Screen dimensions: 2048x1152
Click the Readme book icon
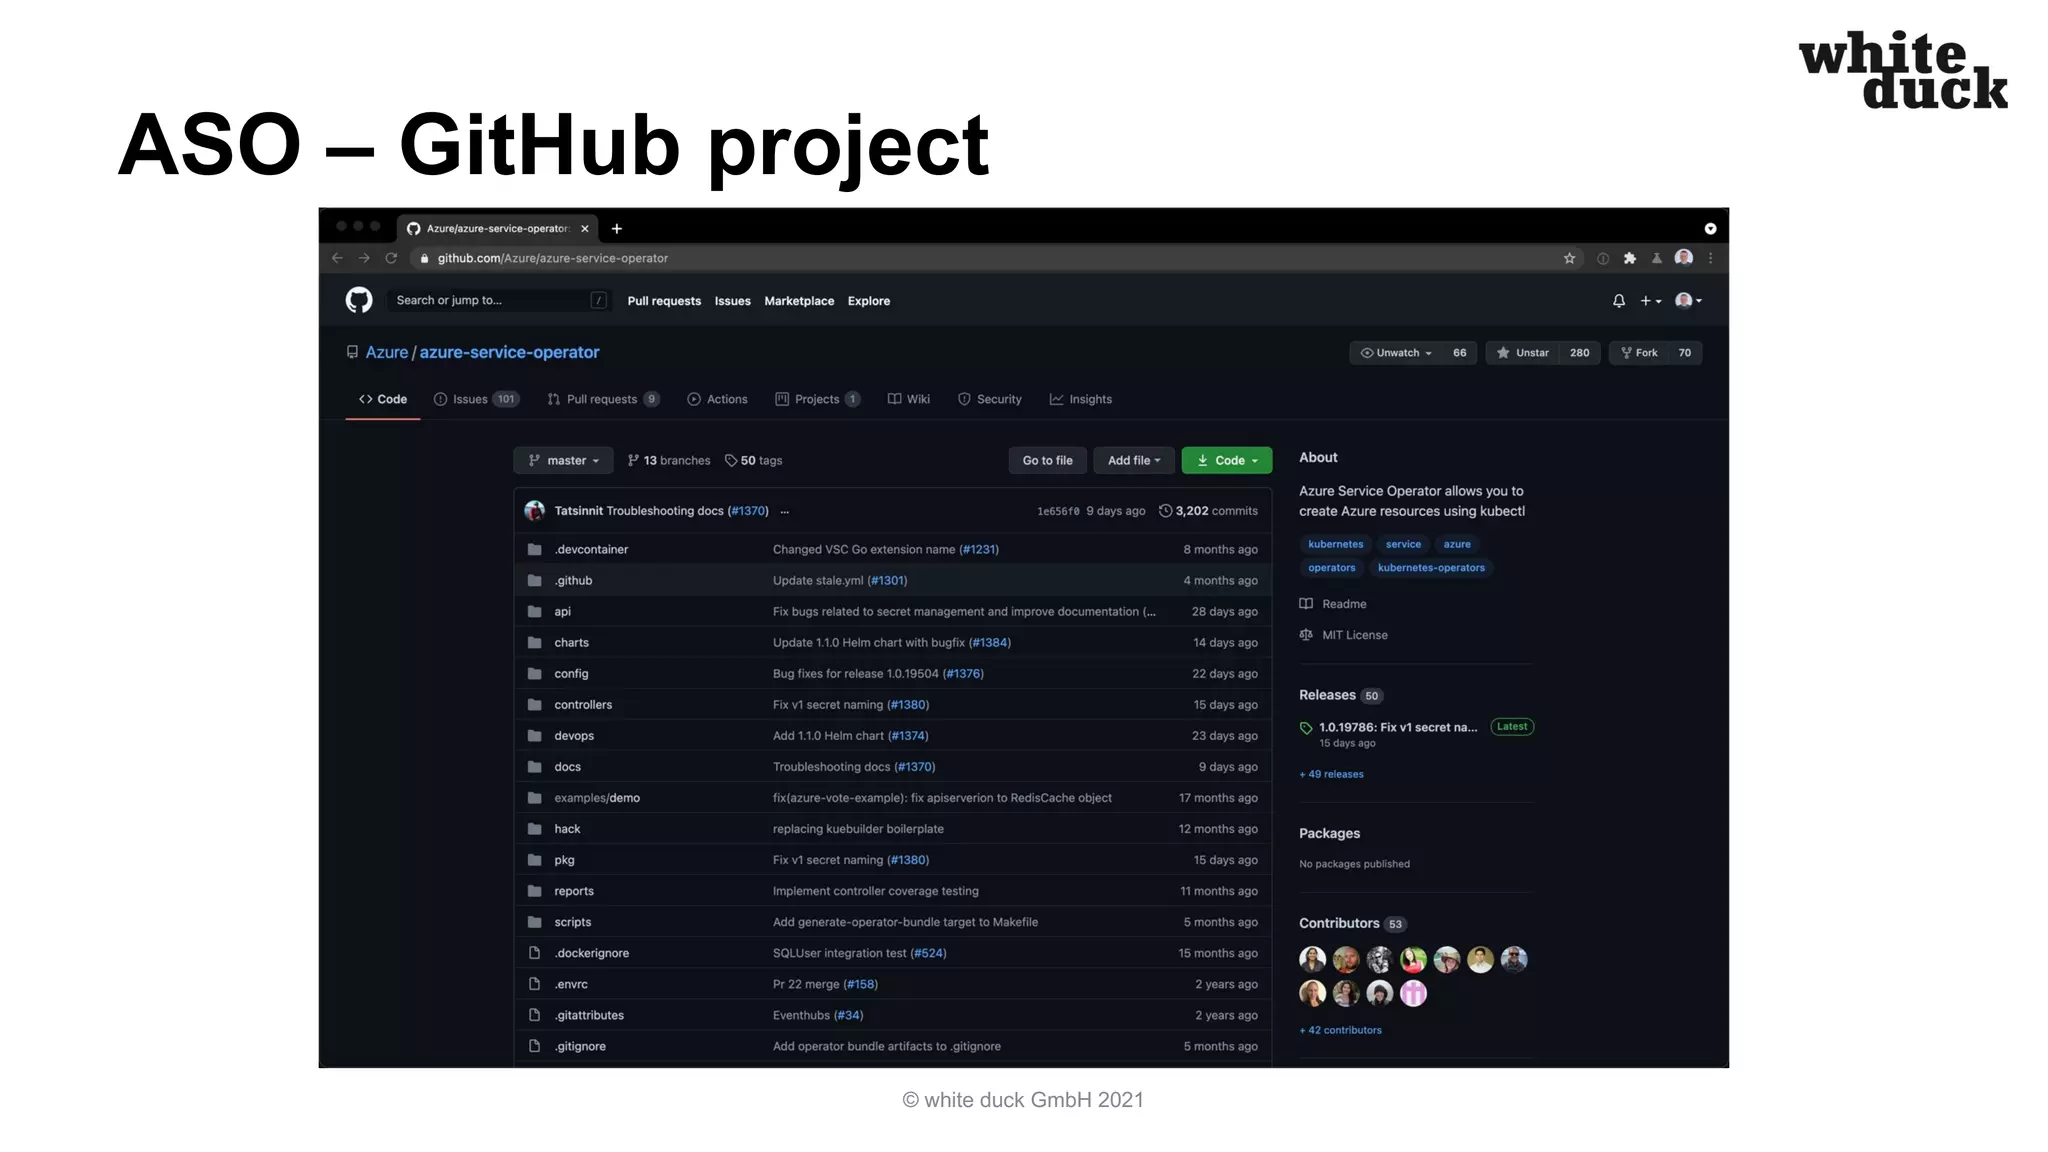1306,604
